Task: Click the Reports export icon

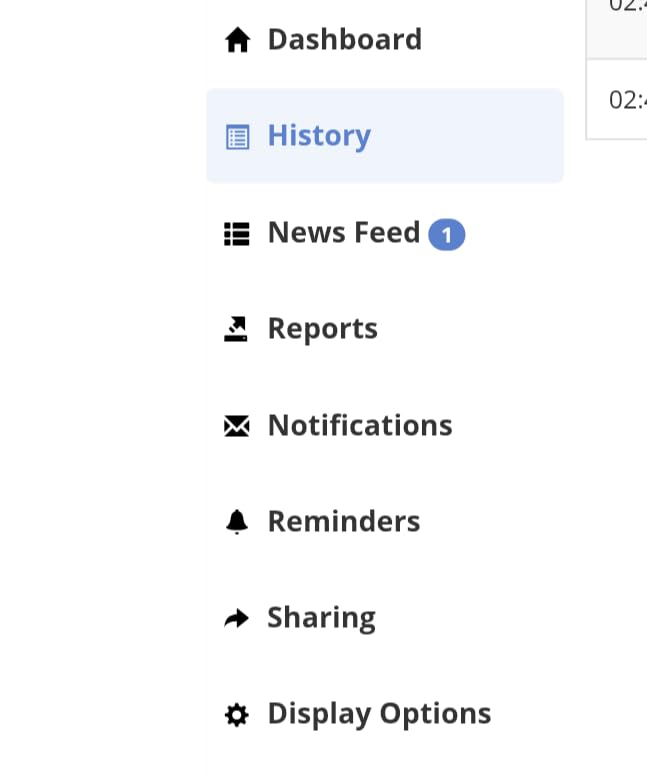Action: coord(236,329)
